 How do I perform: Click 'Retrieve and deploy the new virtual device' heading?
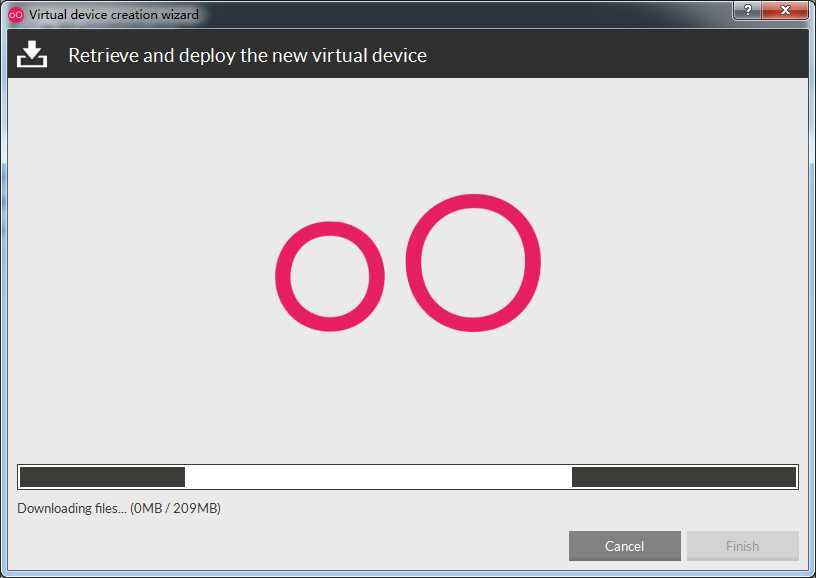pyautogui.click(x=248, y=55)
